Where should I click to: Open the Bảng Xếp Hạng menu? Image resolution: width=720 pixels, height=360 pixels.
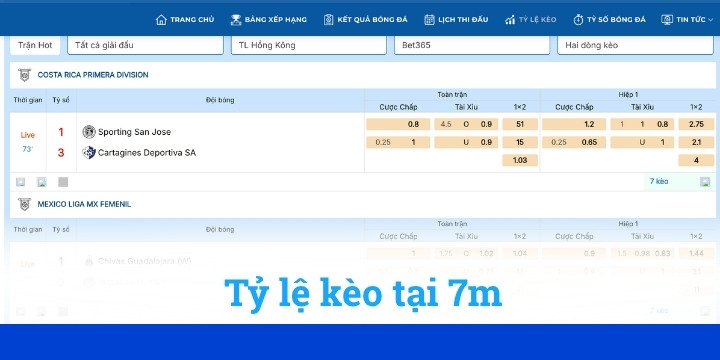(269, 20)
